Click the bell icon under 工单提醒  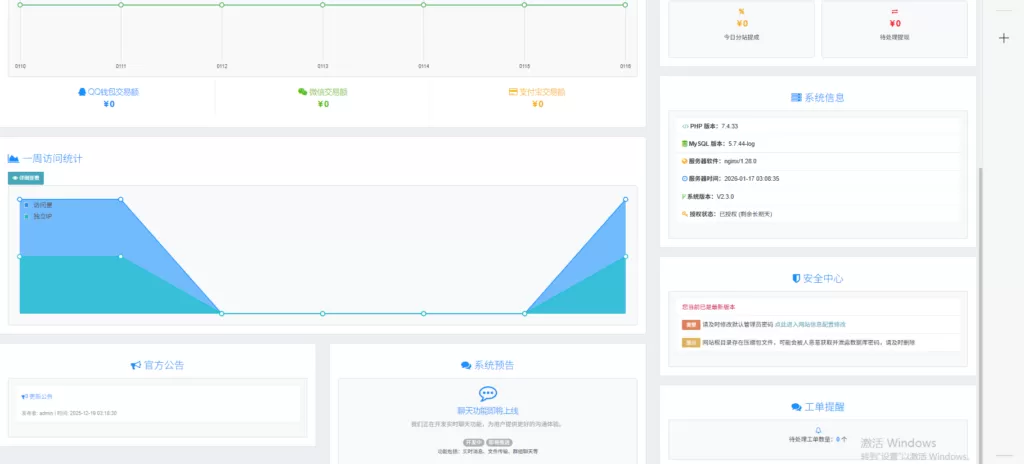tap(818, 430)
